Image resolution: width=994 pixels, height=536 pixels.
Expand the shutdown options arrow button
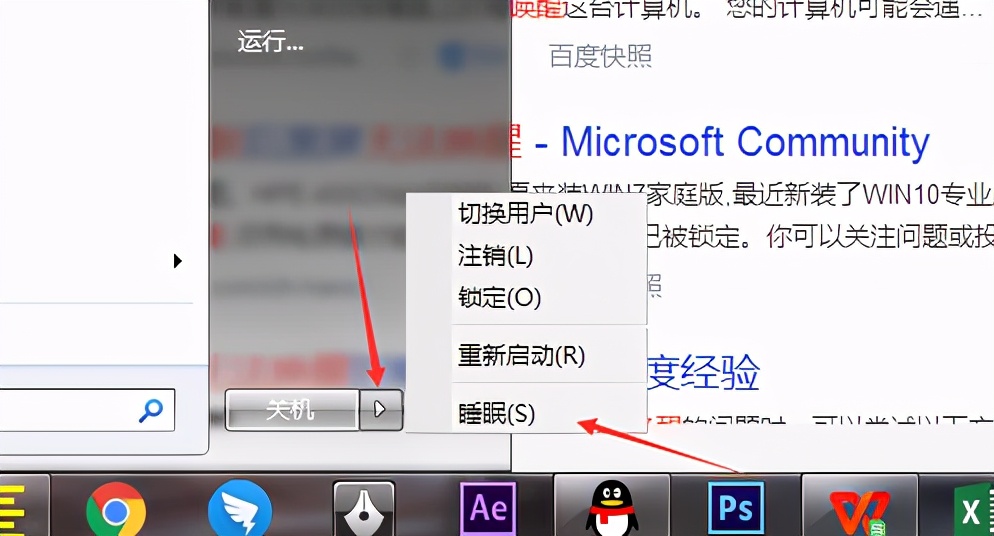pyautogui.click(x=381, y=410)
